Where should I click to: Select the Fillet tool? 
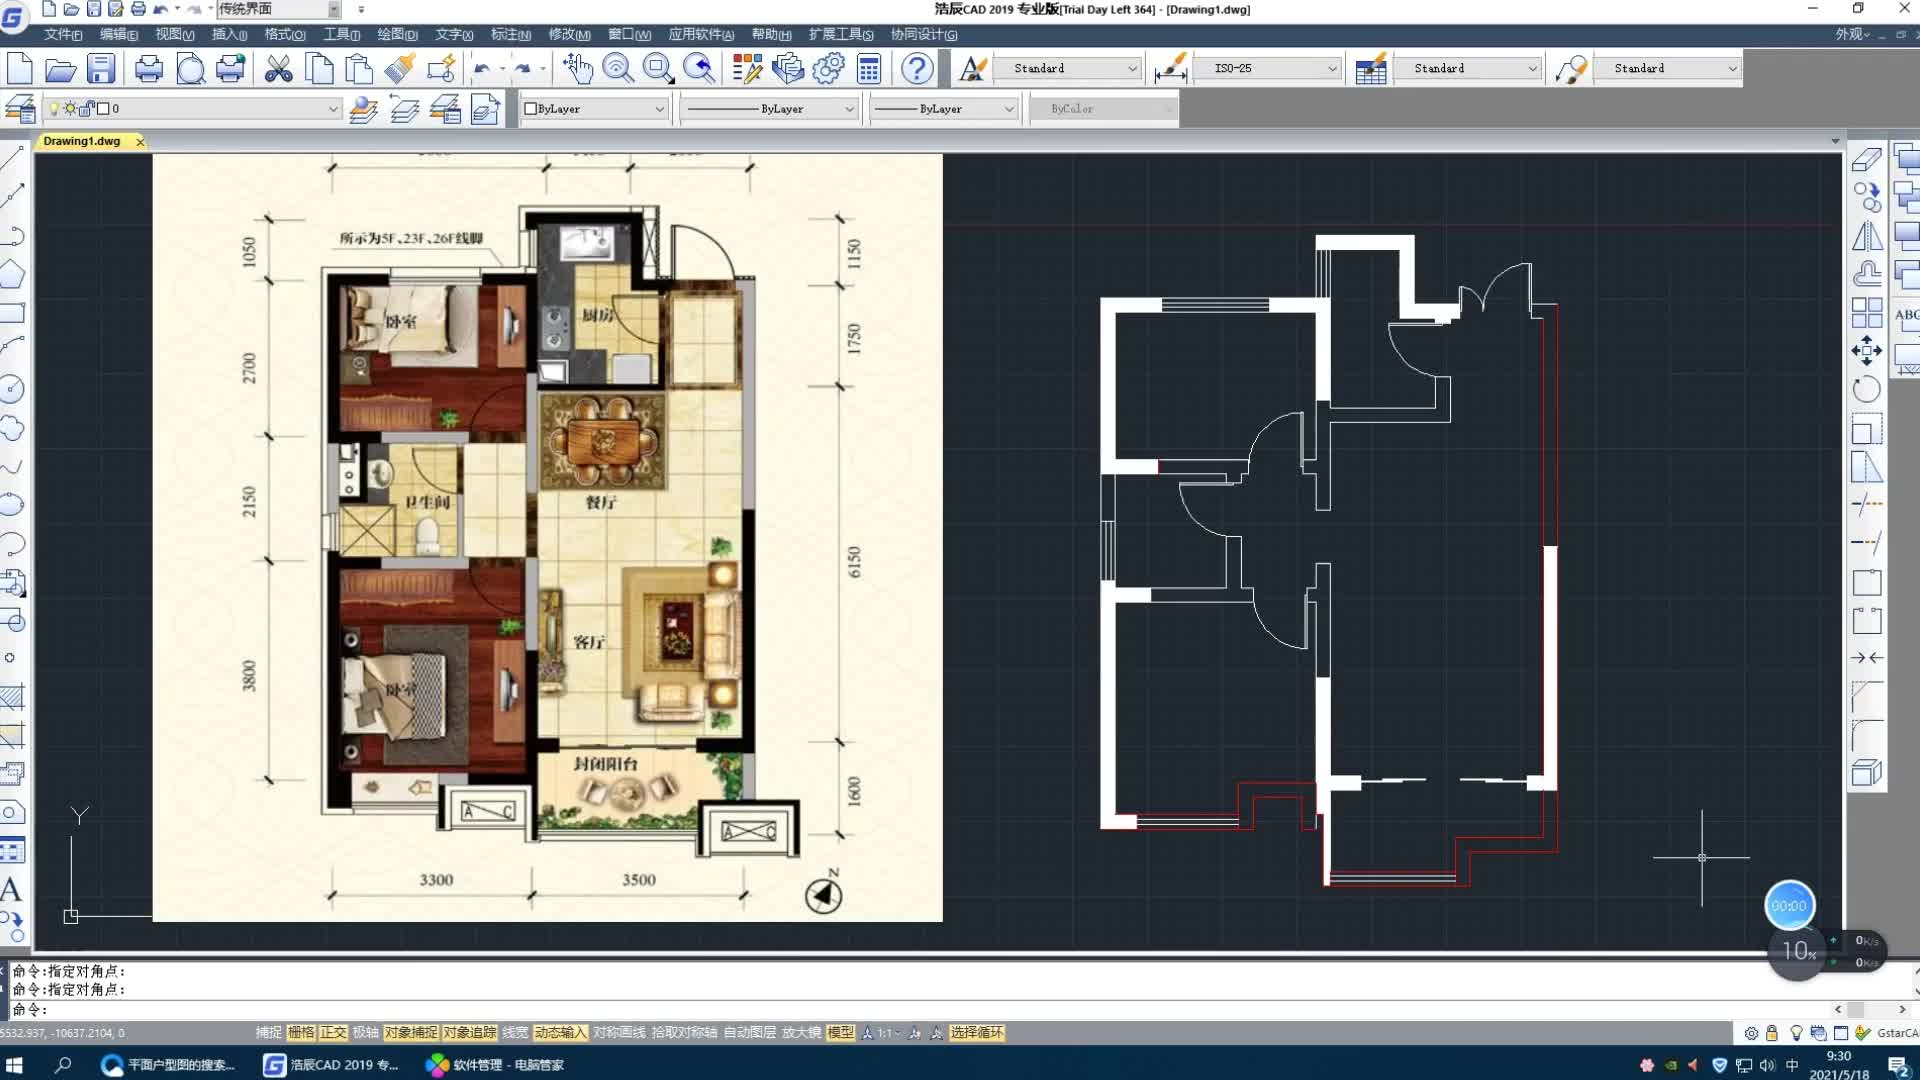tap(1866, 735)
